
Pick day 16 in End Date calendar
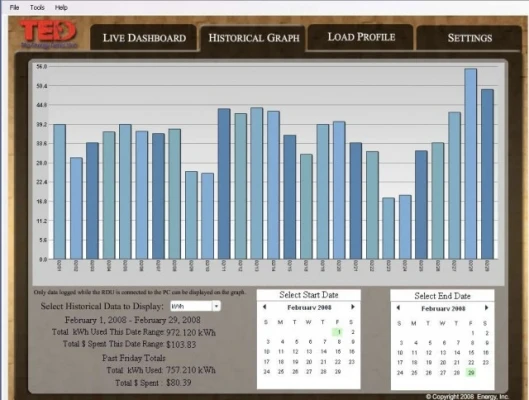pos(485,353)
